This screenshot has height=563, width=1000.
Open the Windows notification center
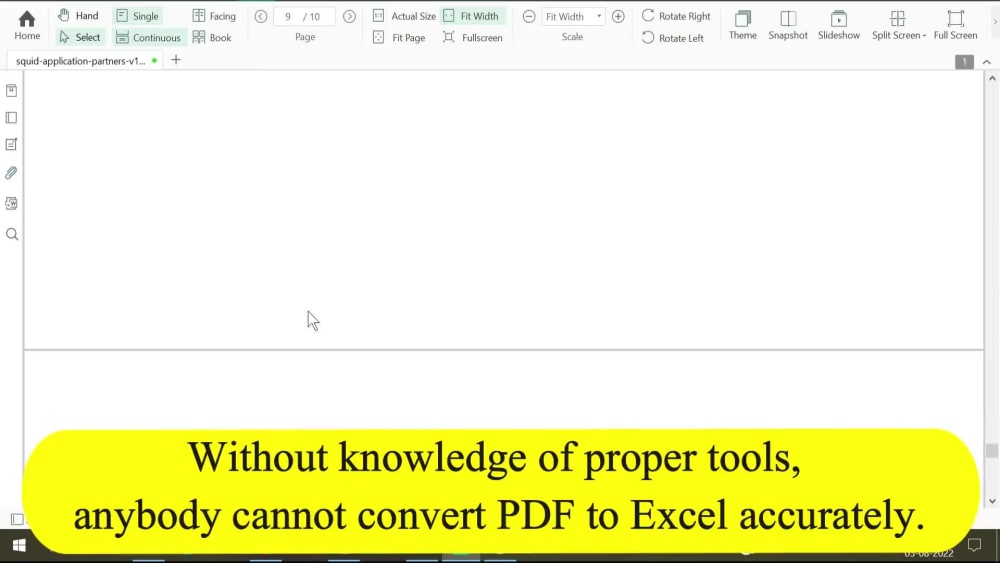point(974,545)
